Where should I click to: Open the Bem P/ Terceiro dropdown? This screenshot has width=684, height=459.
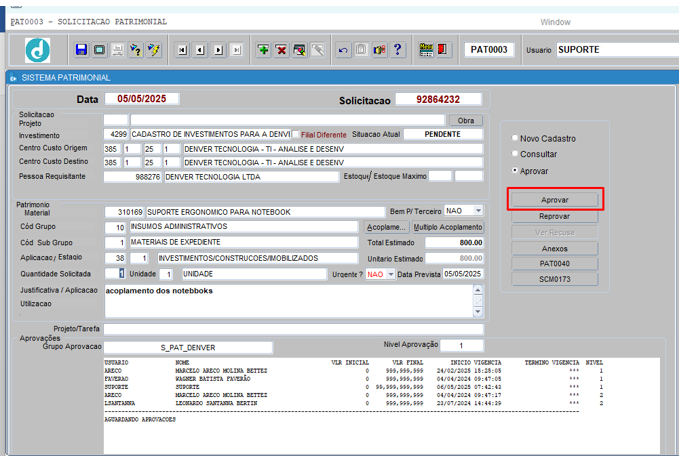pos(479,211)
